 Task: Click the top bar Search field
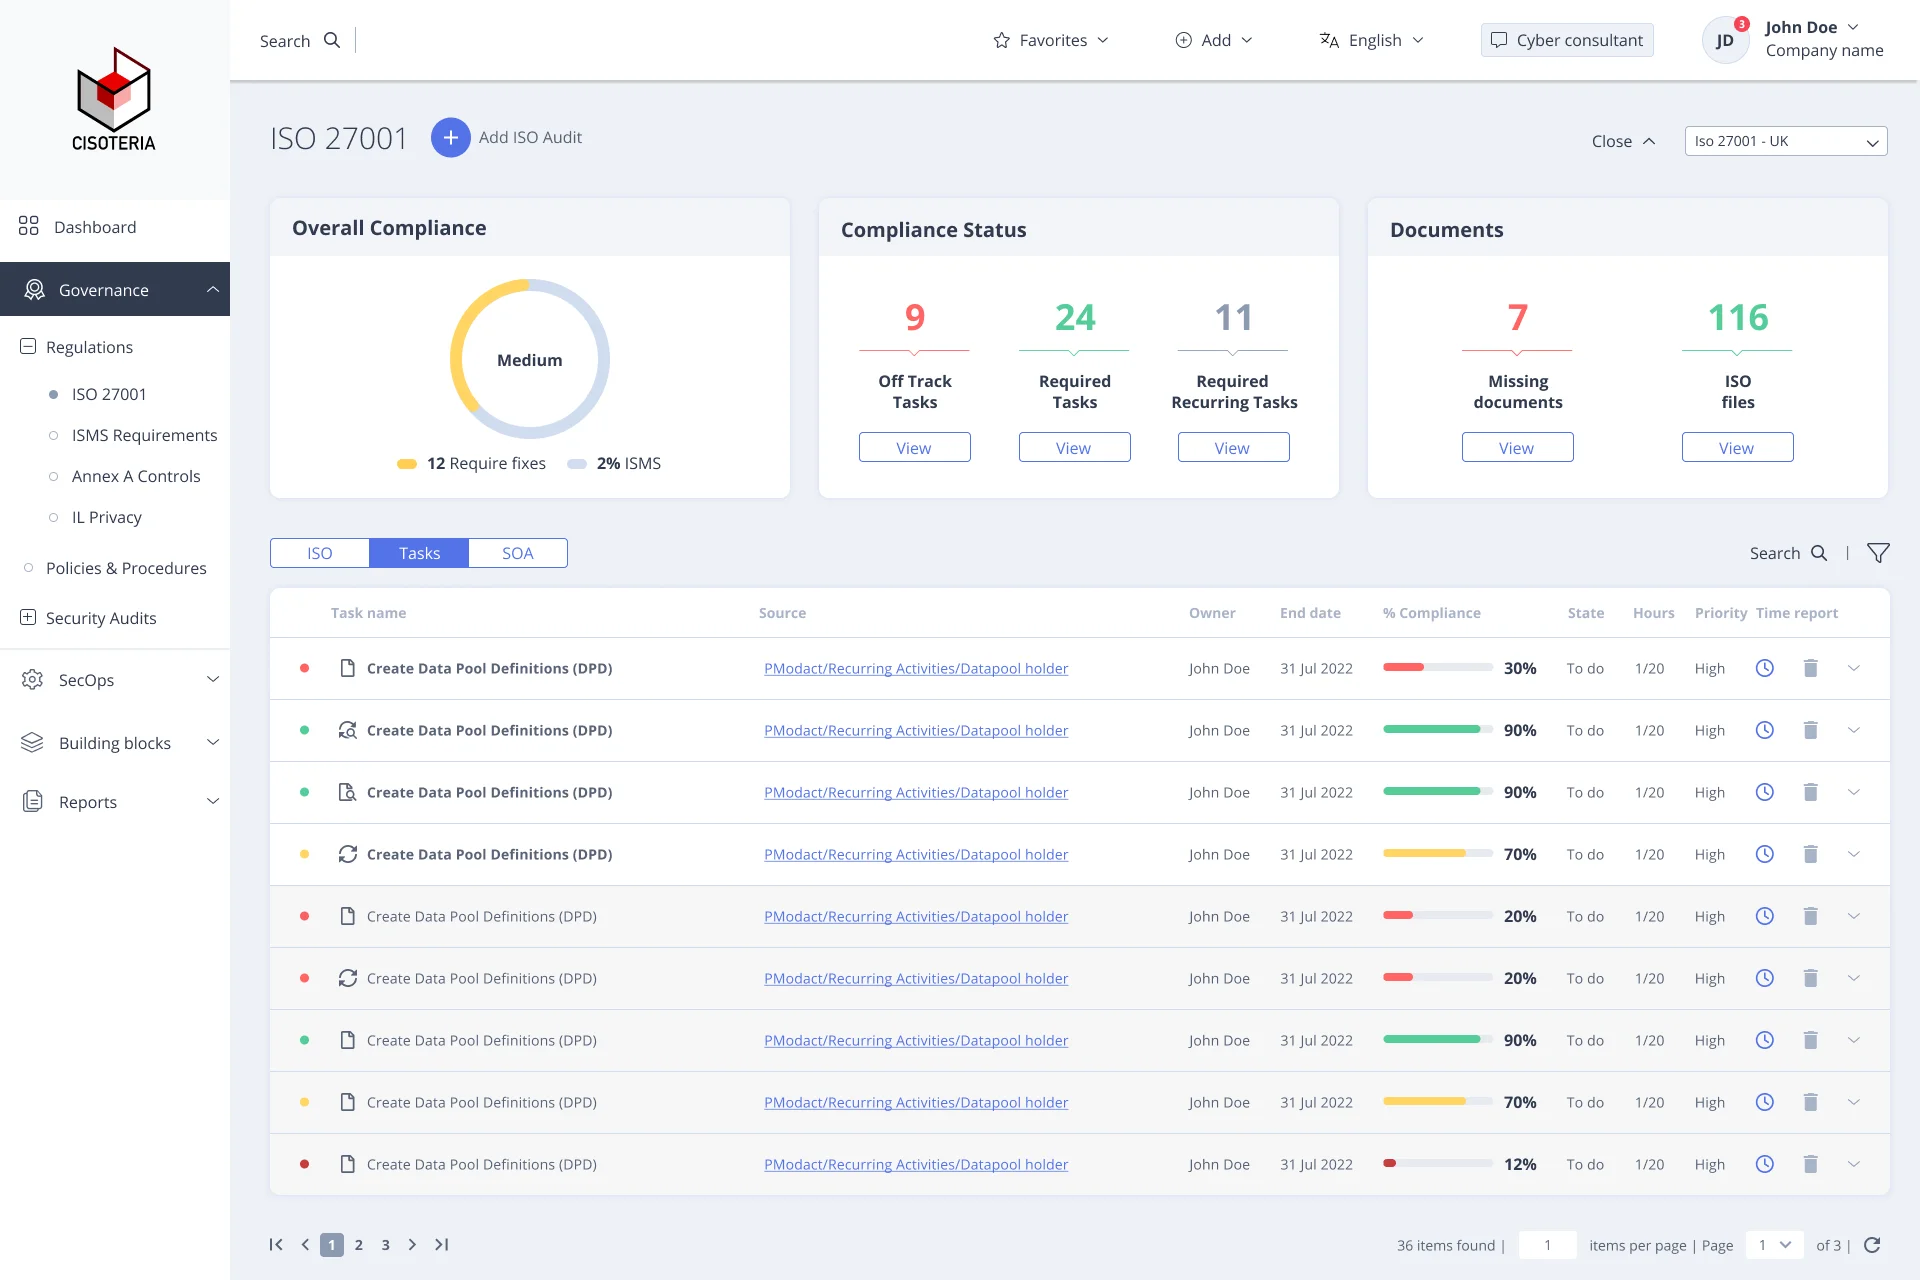(300, 40)
